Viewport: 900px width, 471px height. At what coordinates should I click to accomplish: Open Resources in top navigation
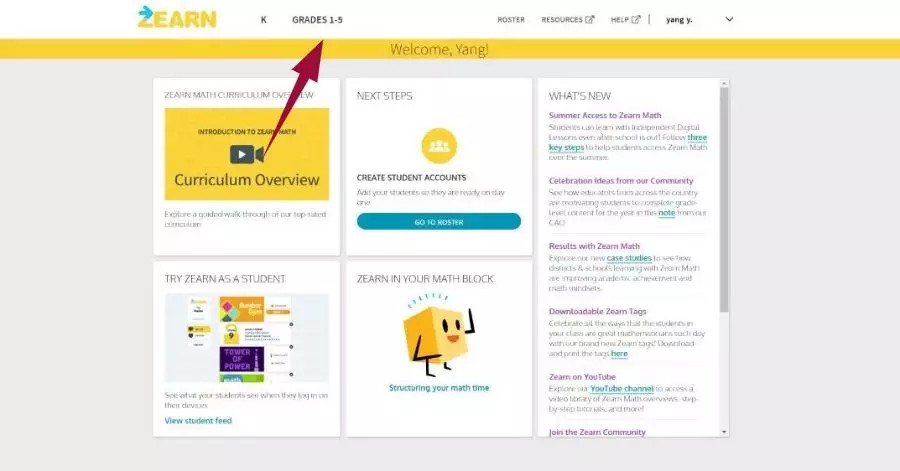click(562, 20)
